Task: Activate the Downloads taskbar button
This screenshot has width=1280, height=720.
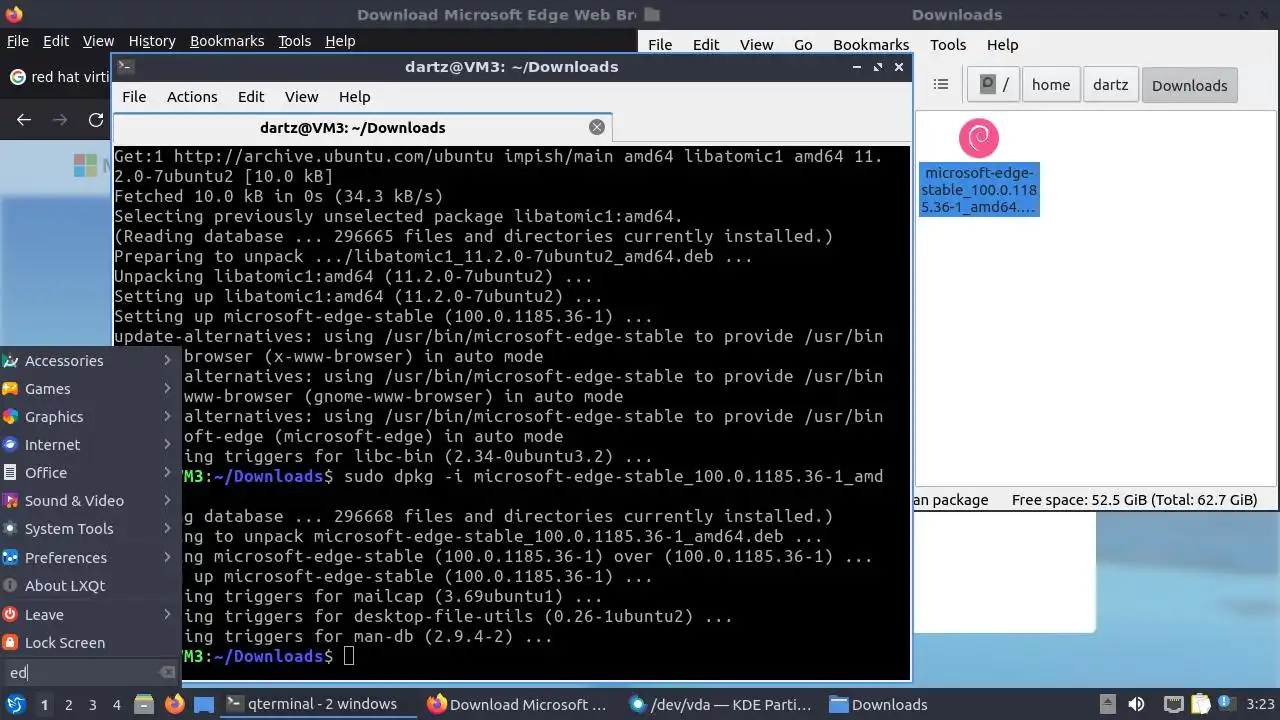Action: [920, 704]
